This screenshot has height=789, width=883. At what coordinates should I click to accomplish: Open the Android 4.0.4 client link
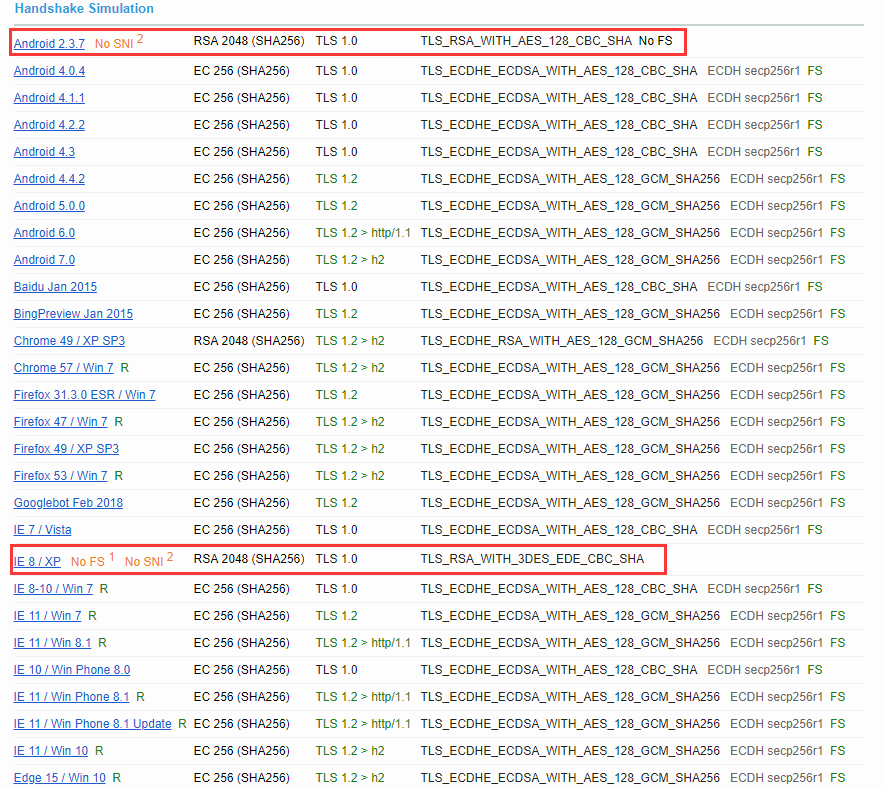pyautogui.click(x=50, y=71)
